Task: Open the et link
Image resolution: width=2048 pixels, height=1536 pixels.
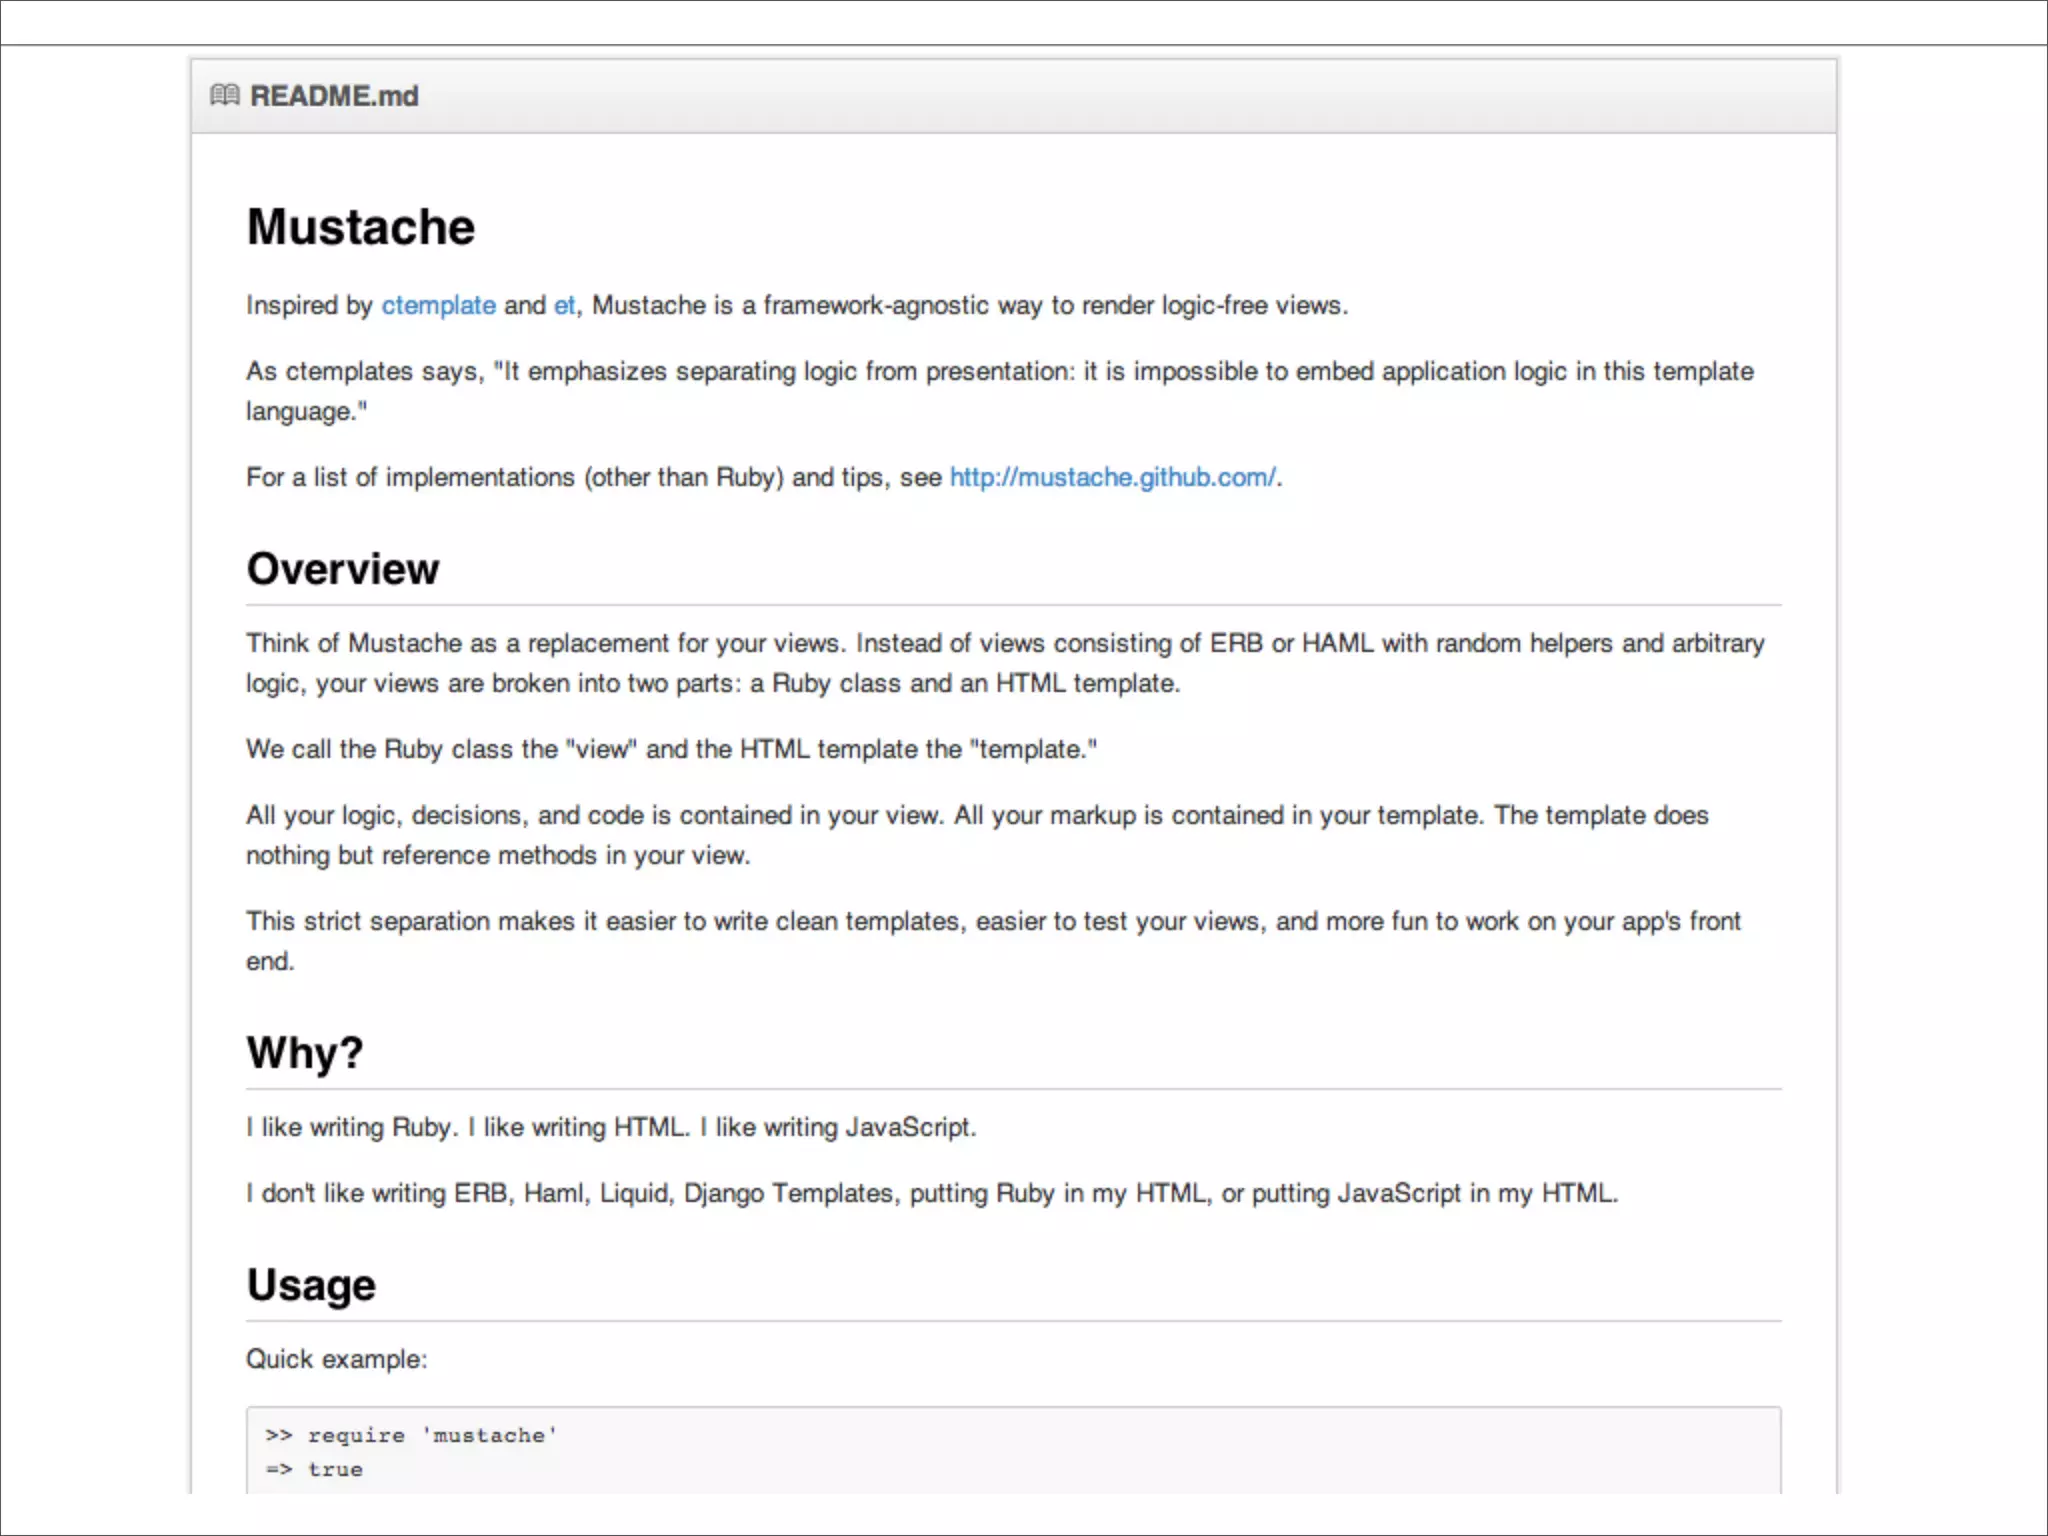Action: coord(564,305)
